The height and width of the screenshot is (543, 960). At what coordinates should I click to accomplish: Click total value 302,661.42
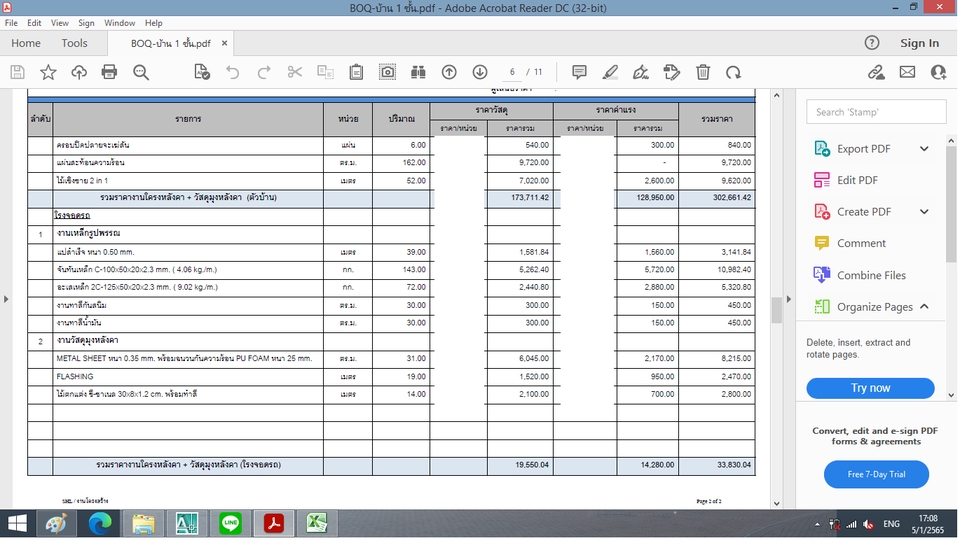732,198
